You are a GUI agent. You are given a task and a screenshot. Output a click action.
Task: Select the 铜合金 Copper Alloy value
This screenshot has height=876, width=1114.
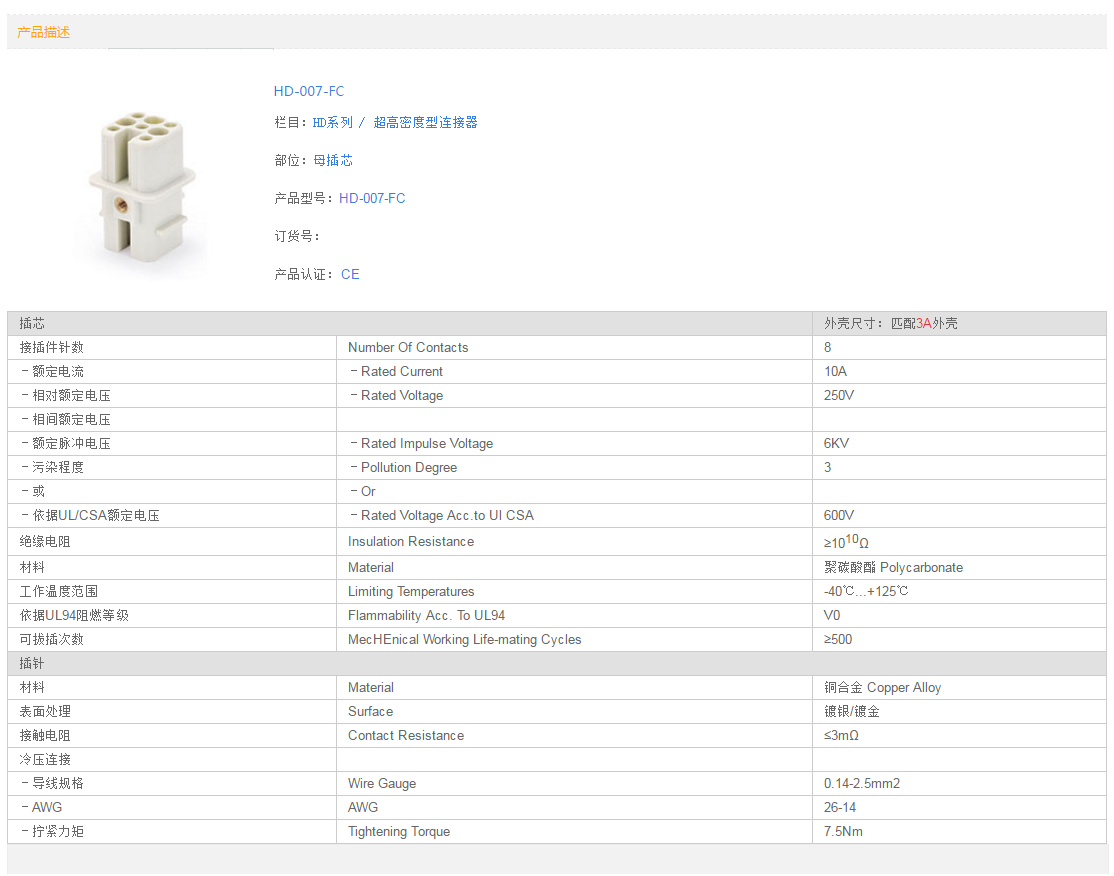pos(882,687)
